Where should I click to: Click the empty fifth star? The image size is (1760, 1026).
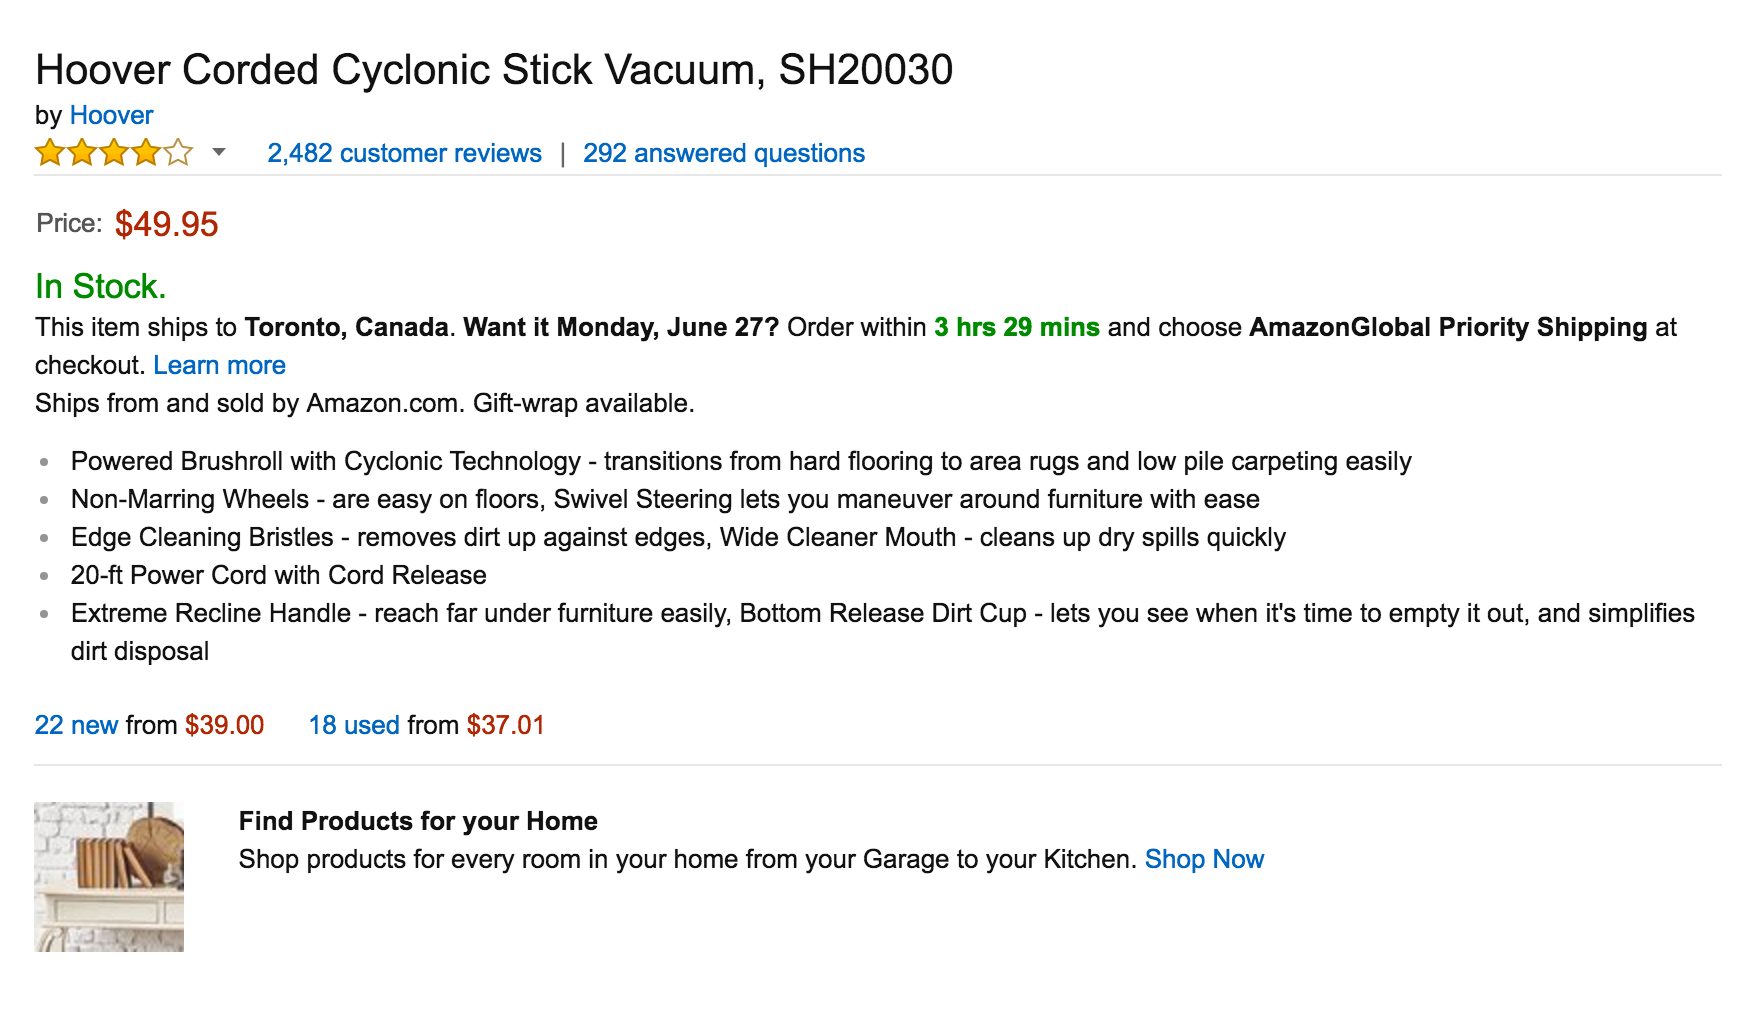coord(179,152)
